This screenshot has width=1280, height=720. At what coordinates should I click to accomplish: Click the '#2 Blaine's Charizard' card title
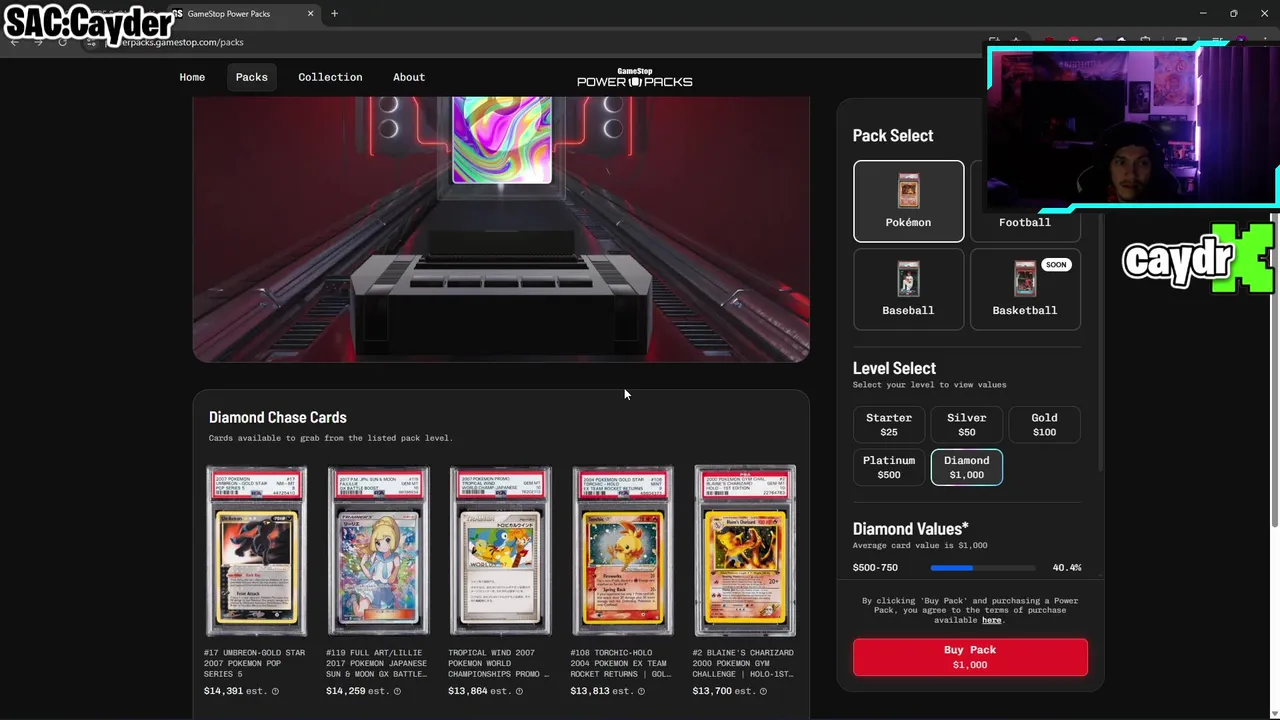[743, 663]
